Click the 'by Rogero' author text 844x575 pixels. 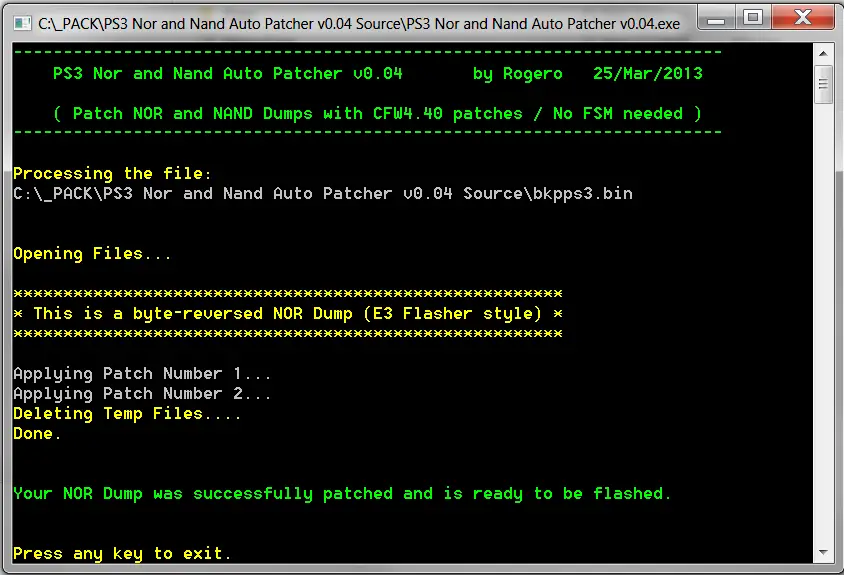coord(518,74)
